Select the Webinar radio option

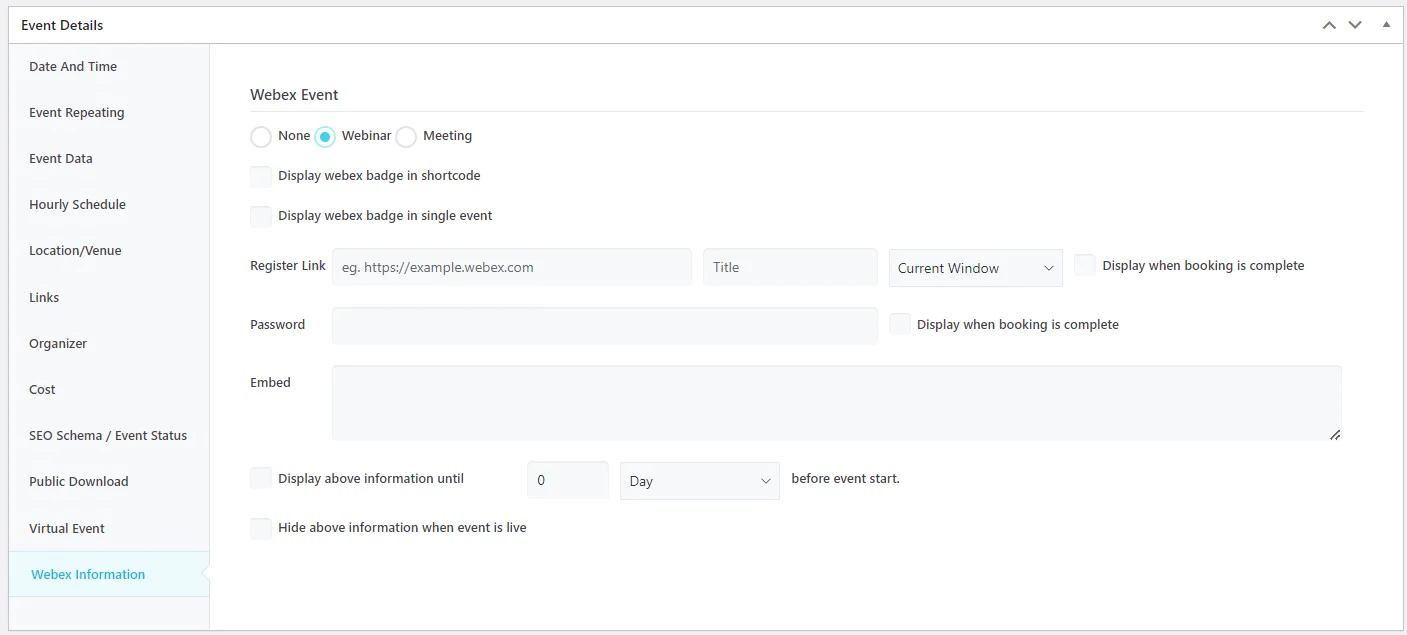pos(325,136)
